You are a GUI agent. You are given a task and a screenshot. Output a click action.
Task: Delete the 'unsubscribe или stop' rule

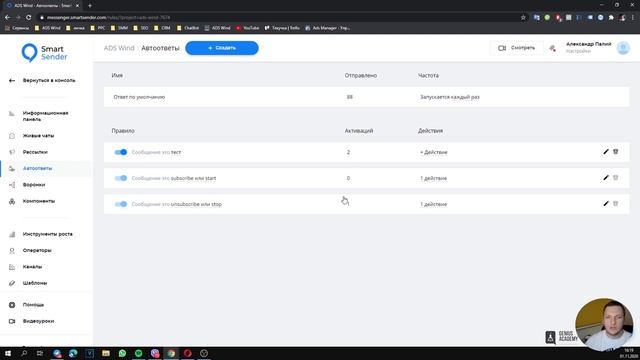[x=616, y=204]
